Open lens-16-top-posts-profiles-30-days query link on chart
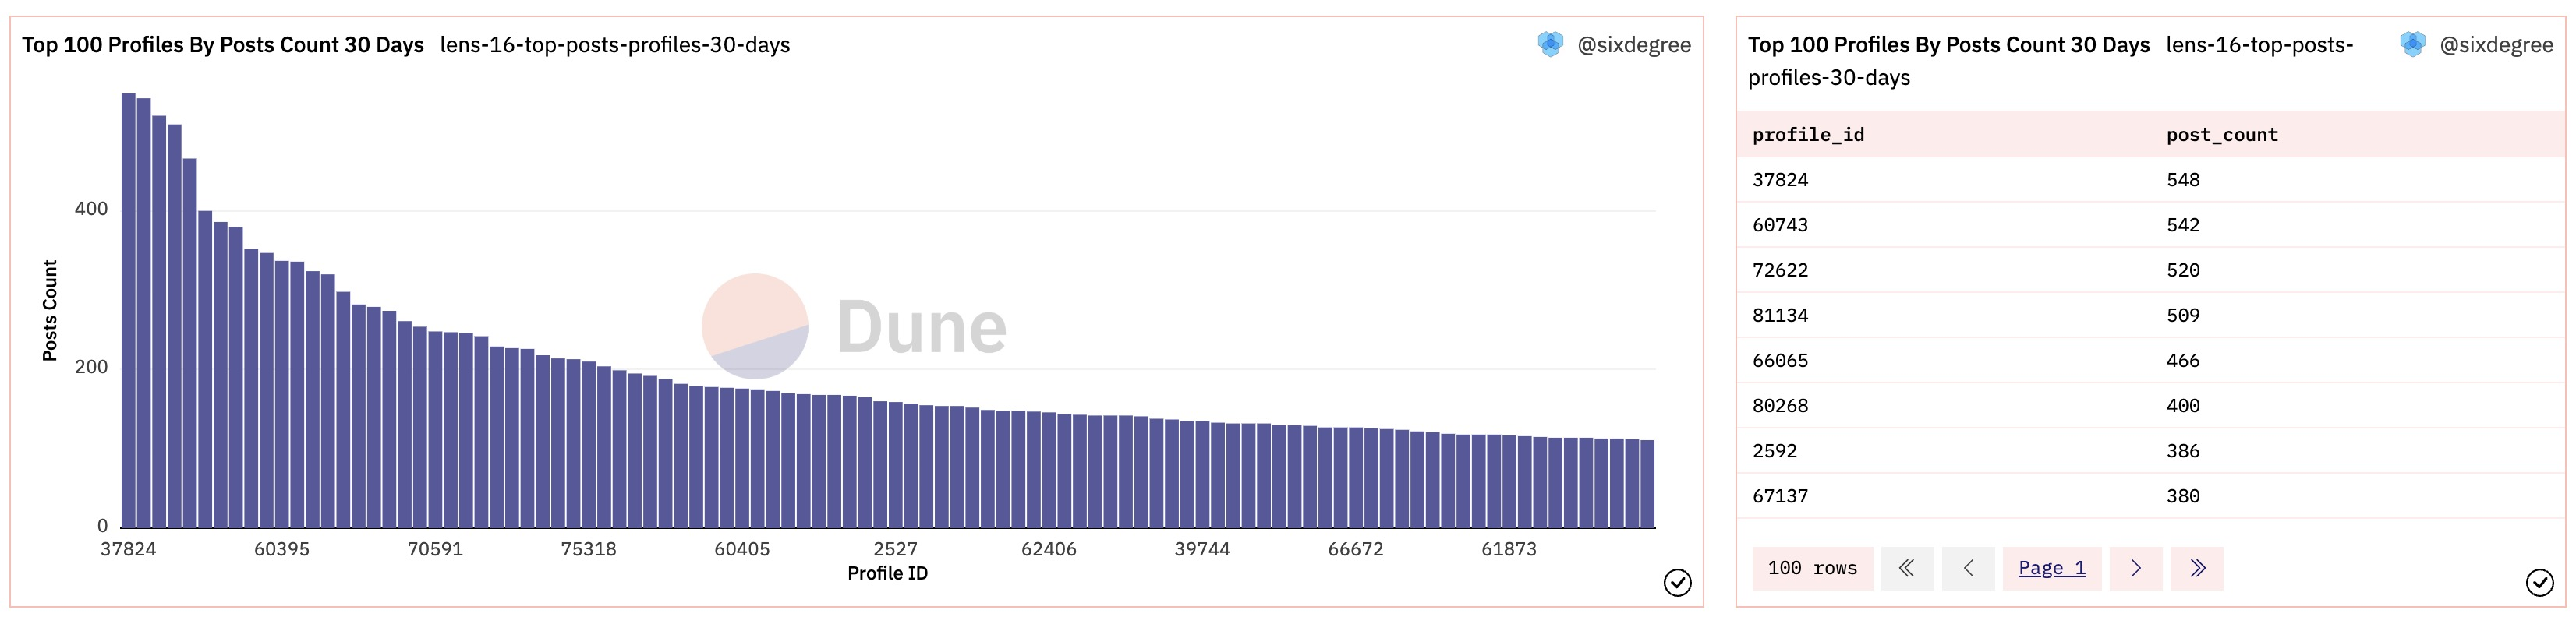 (x=614, y=45)
